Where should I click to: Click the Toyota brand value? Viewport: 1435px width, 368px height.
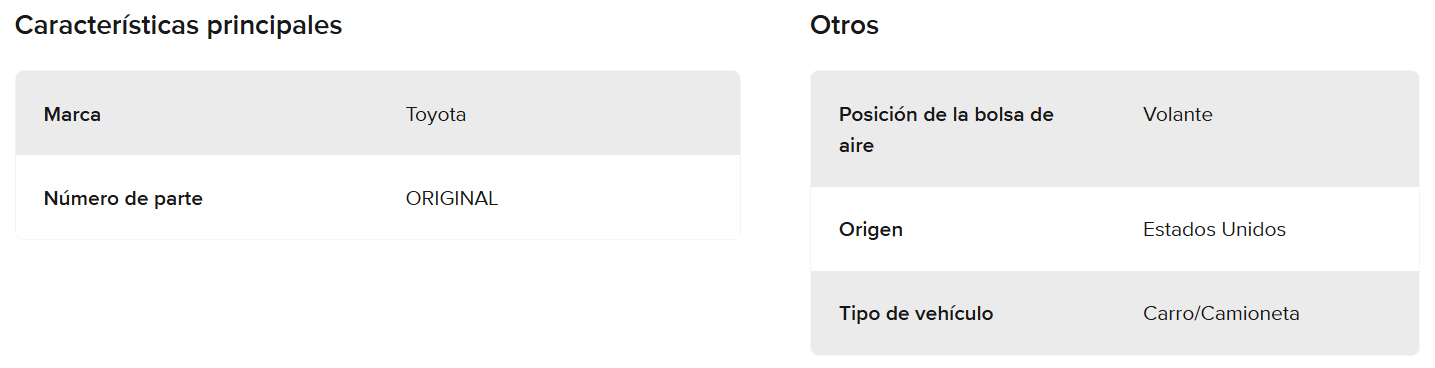(436, 115)
